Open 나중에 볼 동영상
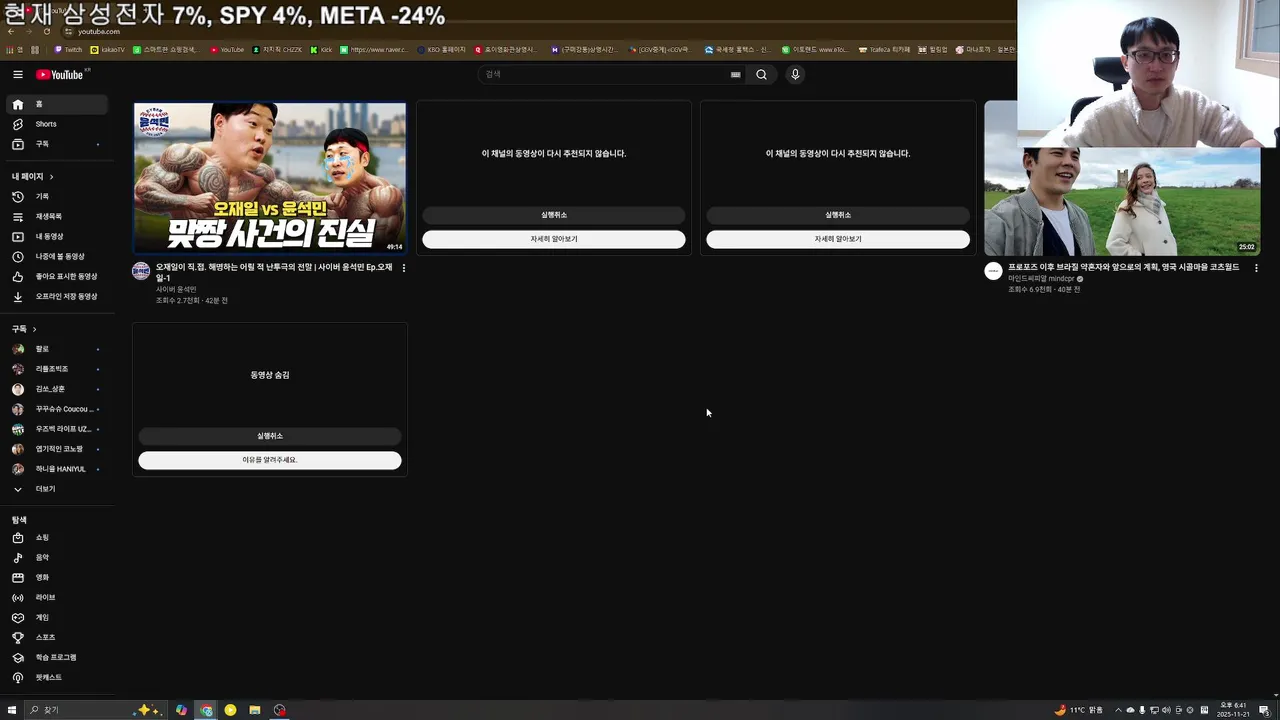Image resolution: width=1280 pixels, height=720 pixels. [x=58, y=256]
